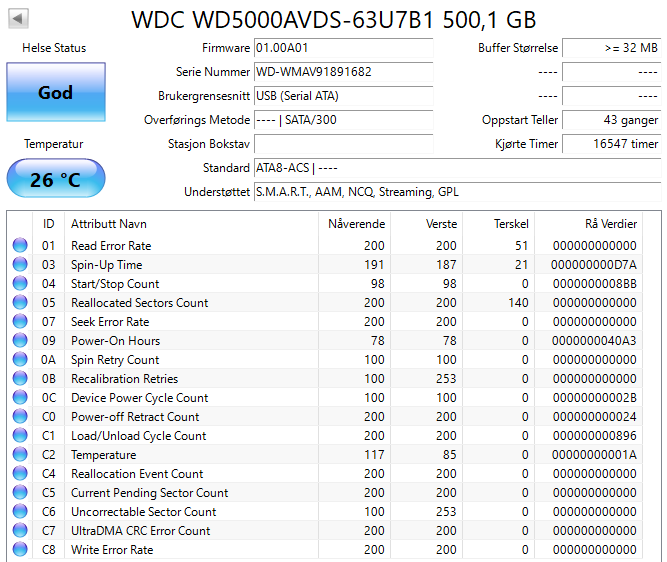The height and width of the screenshot is (562, 667).
Task: Click the status orb for Current Pending Sector Count
Action: coord(20,493)
